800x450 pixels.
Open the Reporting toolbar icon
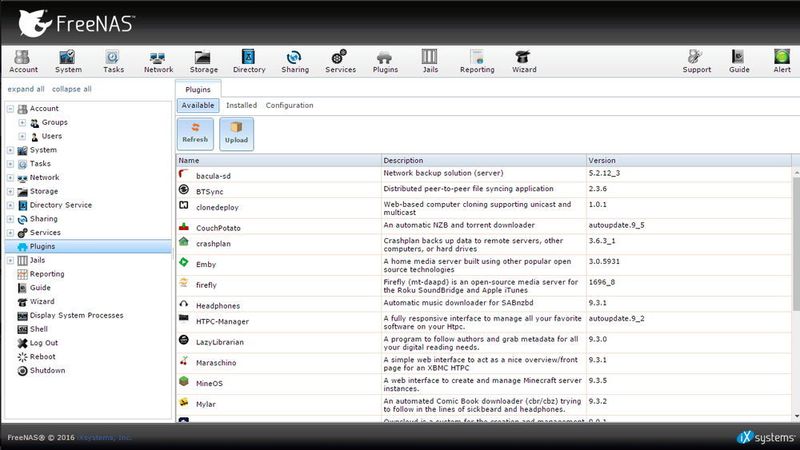tap(477, 62)
